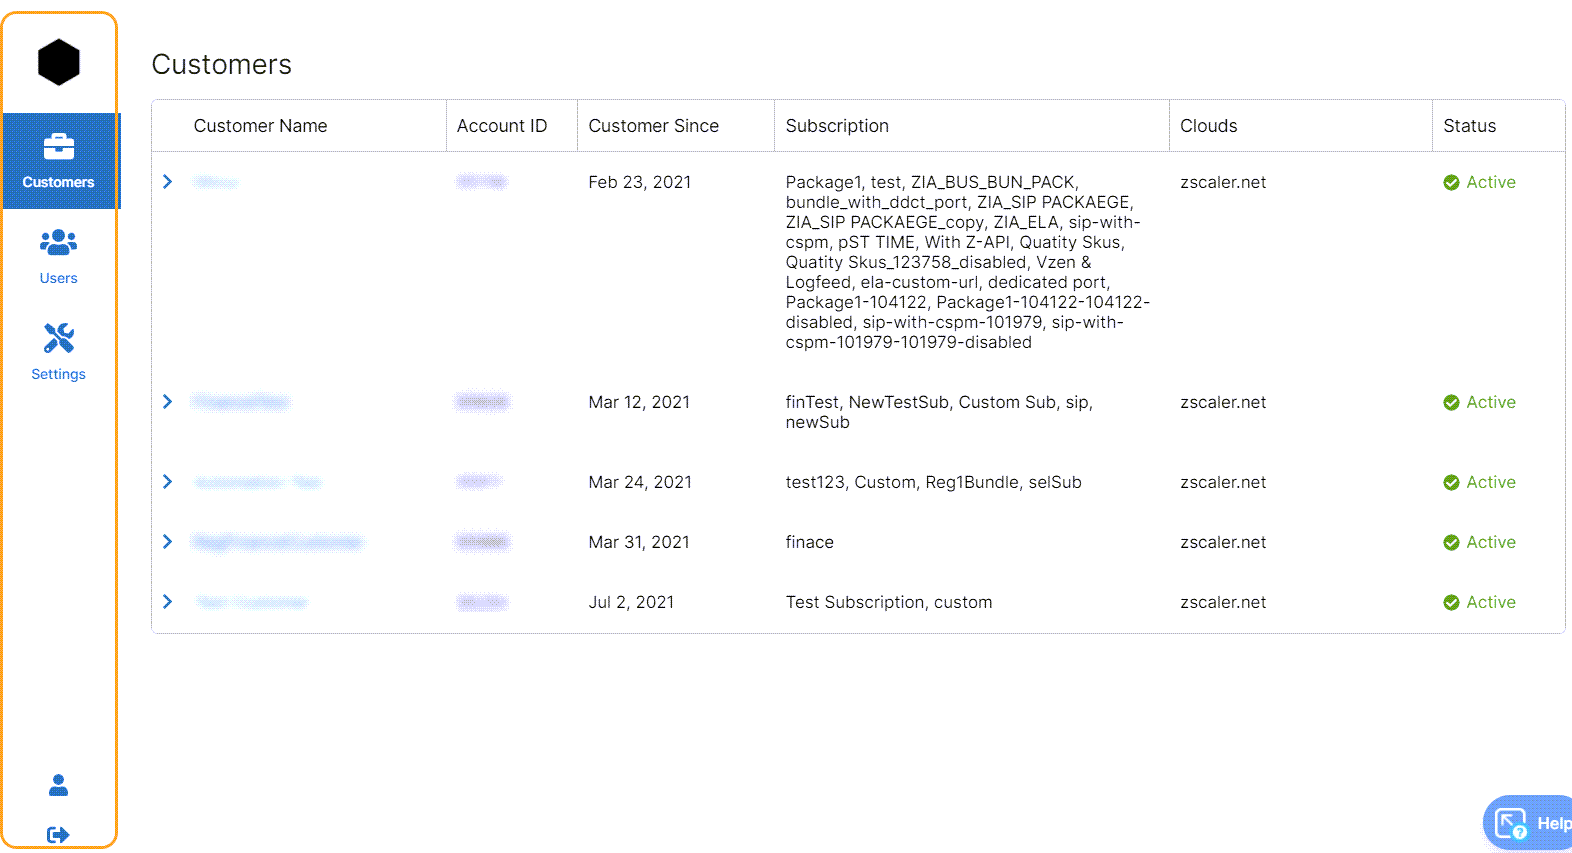
Task: Click the Customer Since column header
Action: point(653,126)
